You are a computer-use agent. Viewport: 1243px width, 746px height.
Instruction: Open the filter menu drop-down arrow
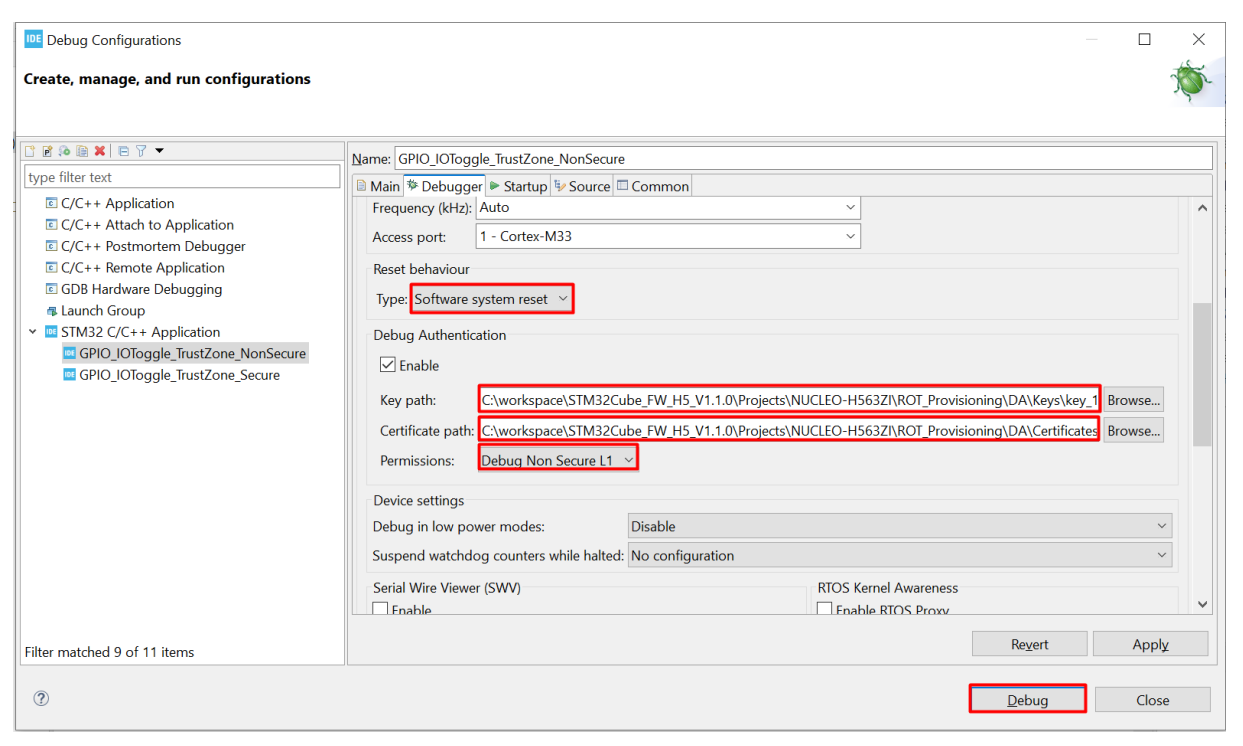point(159,151)
